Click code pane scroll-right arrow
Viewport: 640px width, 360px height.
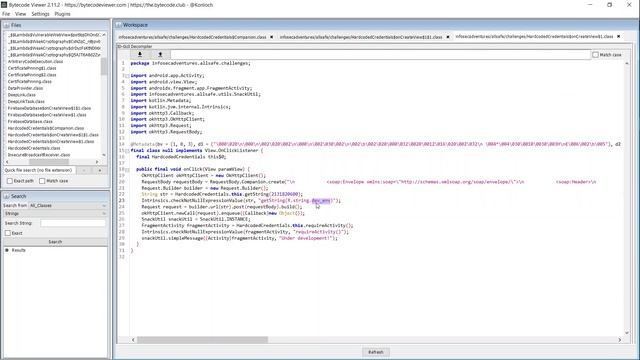619,340
